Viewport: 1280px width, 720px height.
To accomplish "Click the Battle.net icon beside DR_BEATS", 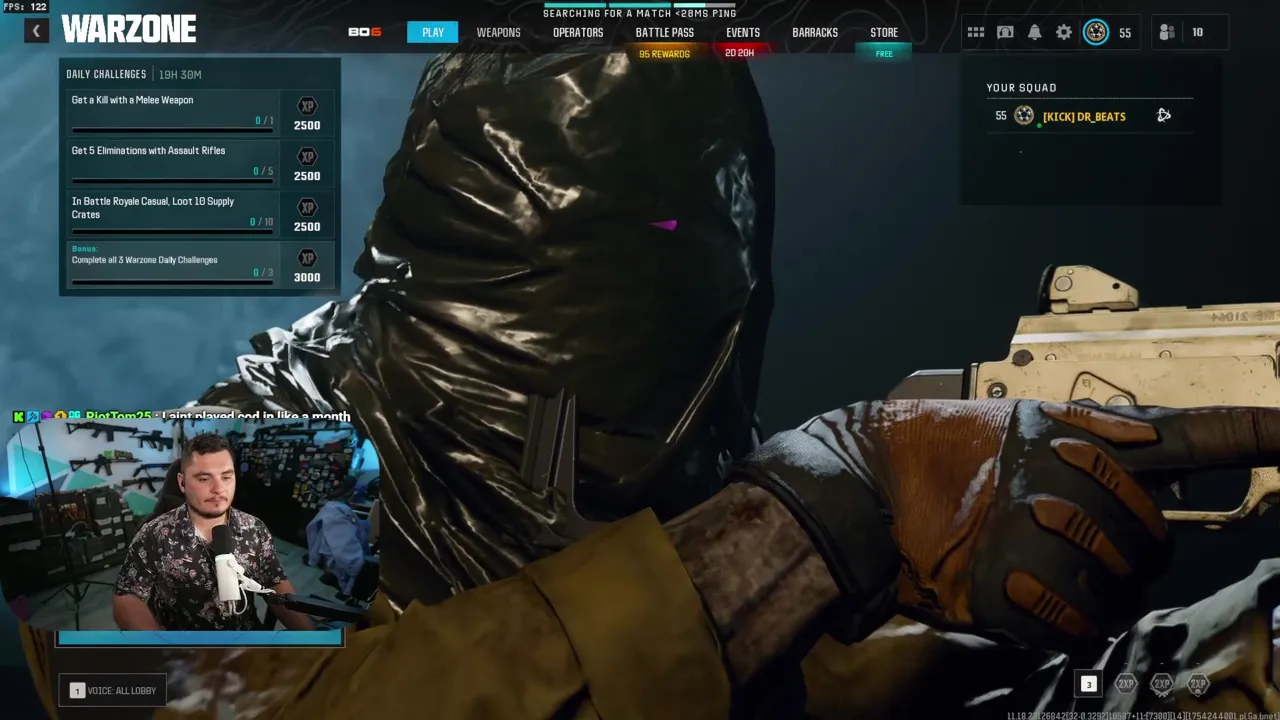I will pyautogui.click(x=1164, y=115).
